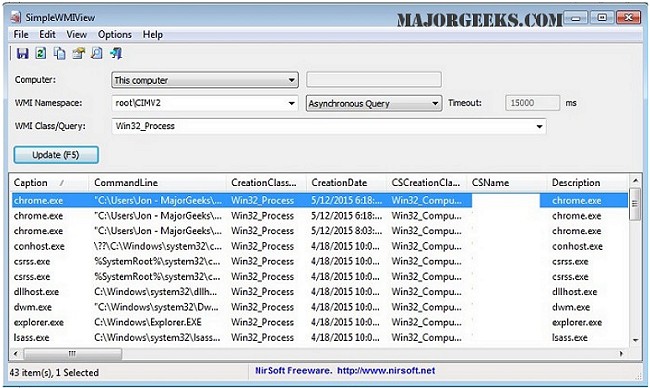Click the Copy selected items icon
The width and height of the screenshot is (650, 388).
(x=59, y=53)
